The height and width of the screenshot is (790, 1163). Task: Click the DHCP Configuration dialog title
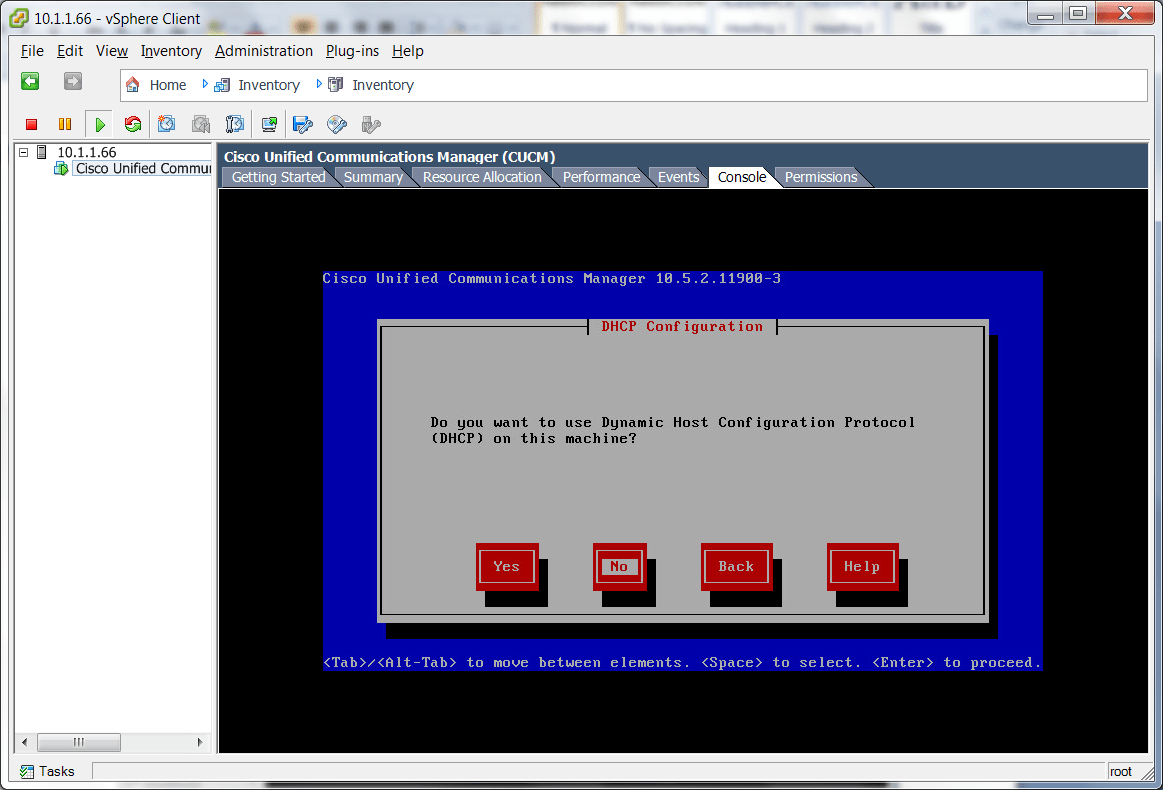682,326
